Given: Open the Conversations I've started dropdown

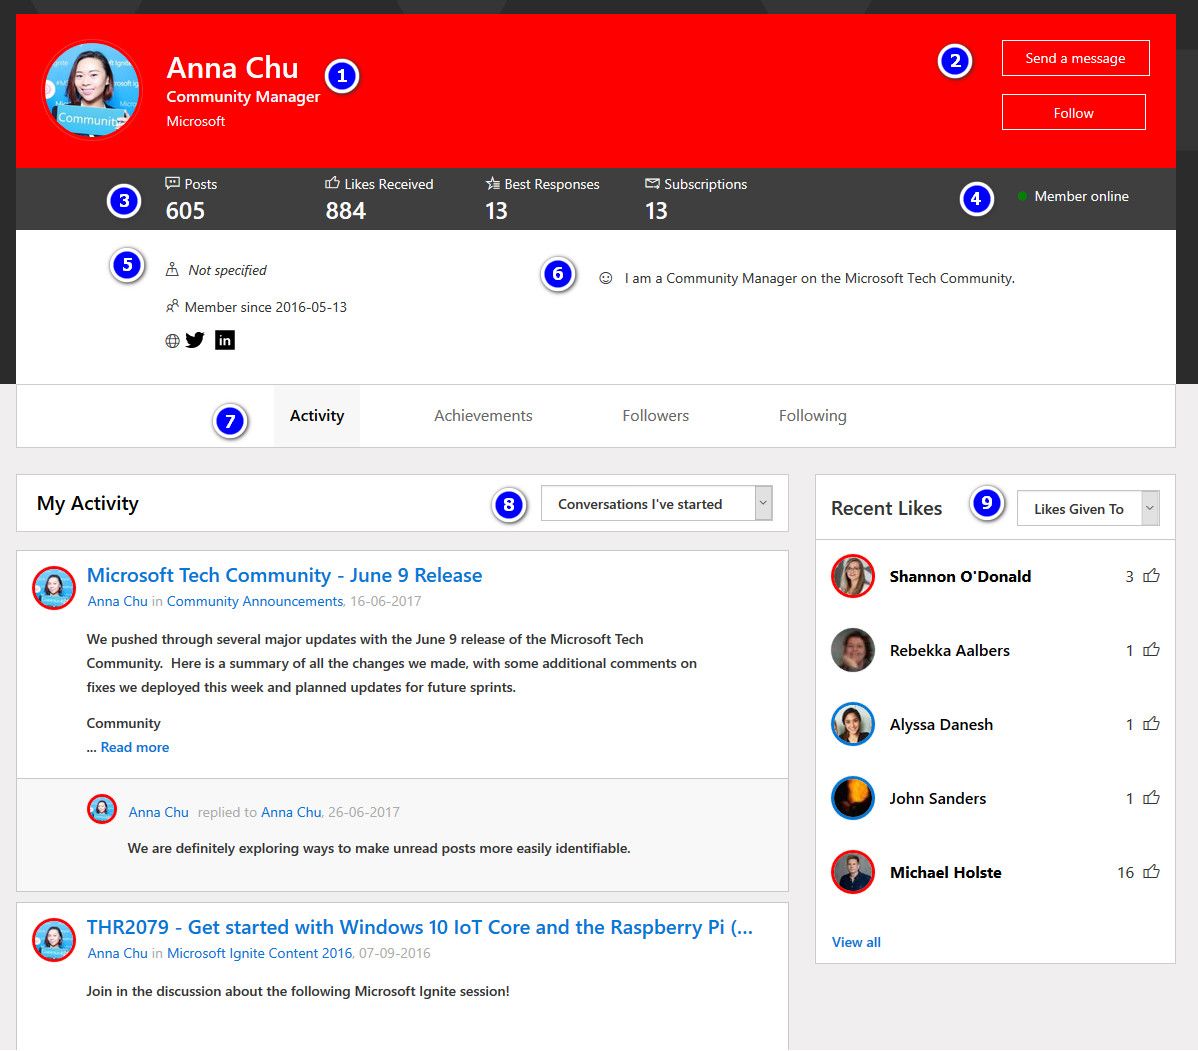Looking at the screenshot, I should 650,504.
